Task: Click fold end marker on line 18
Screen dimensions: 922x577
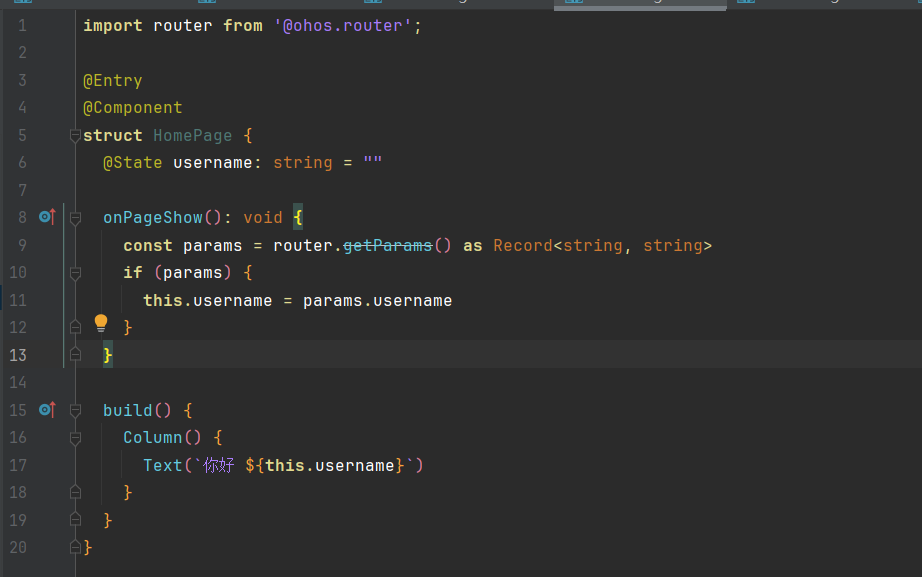Action: (x=75, y=492)
